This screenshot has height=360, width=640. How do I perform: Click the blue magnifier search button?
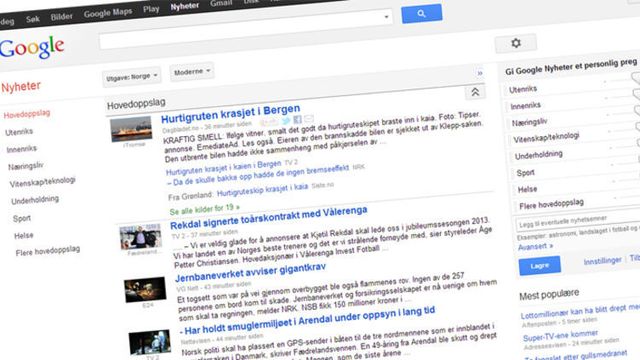click(x=421, y=13)
